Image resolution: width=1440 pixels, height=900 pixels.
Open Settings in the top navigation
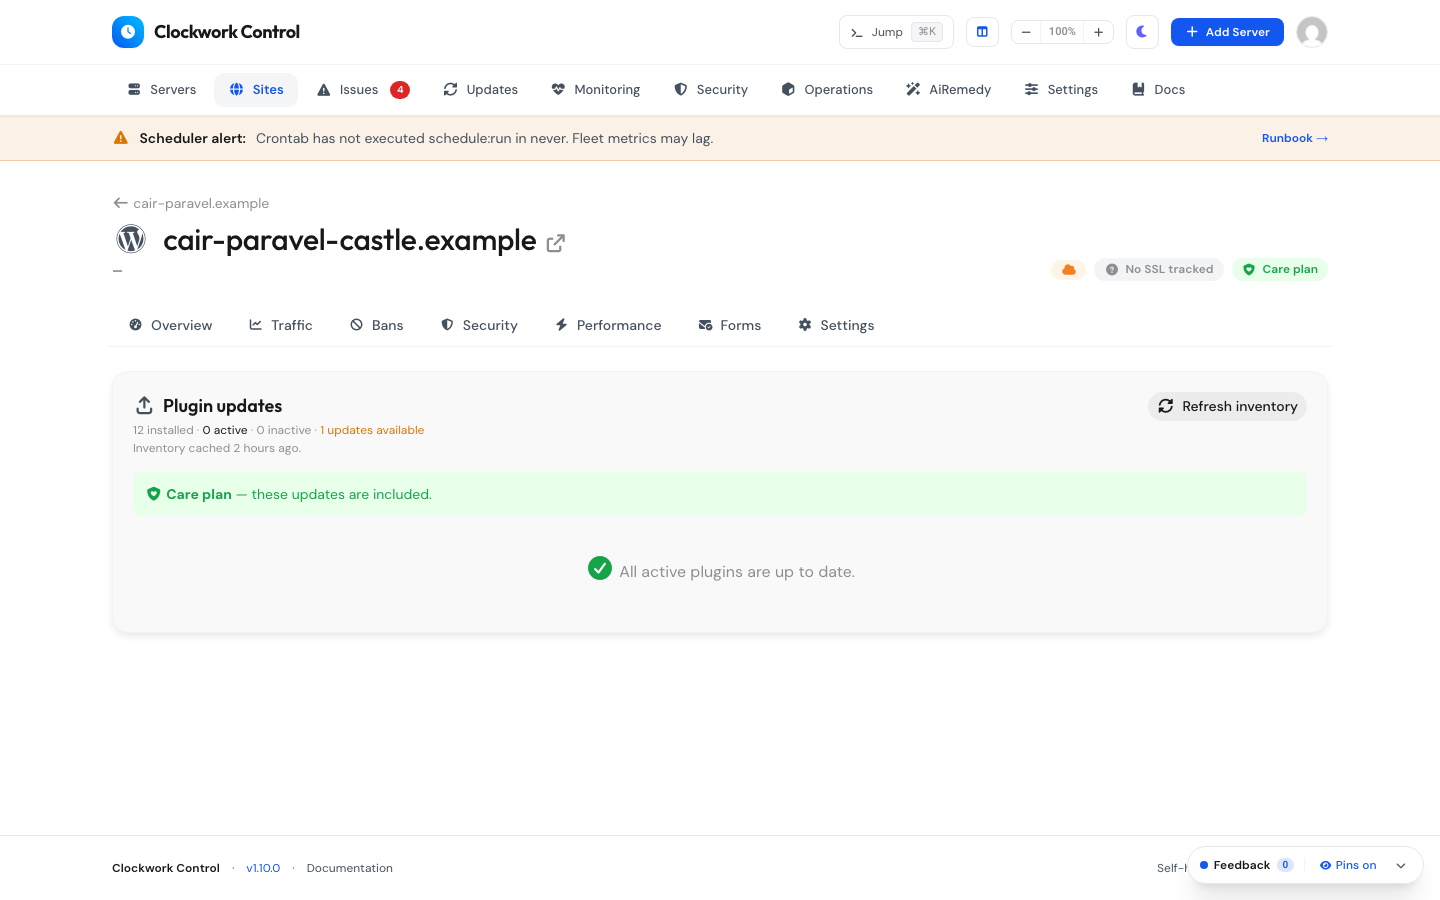pyautogui.click(x=1061, y=90)
